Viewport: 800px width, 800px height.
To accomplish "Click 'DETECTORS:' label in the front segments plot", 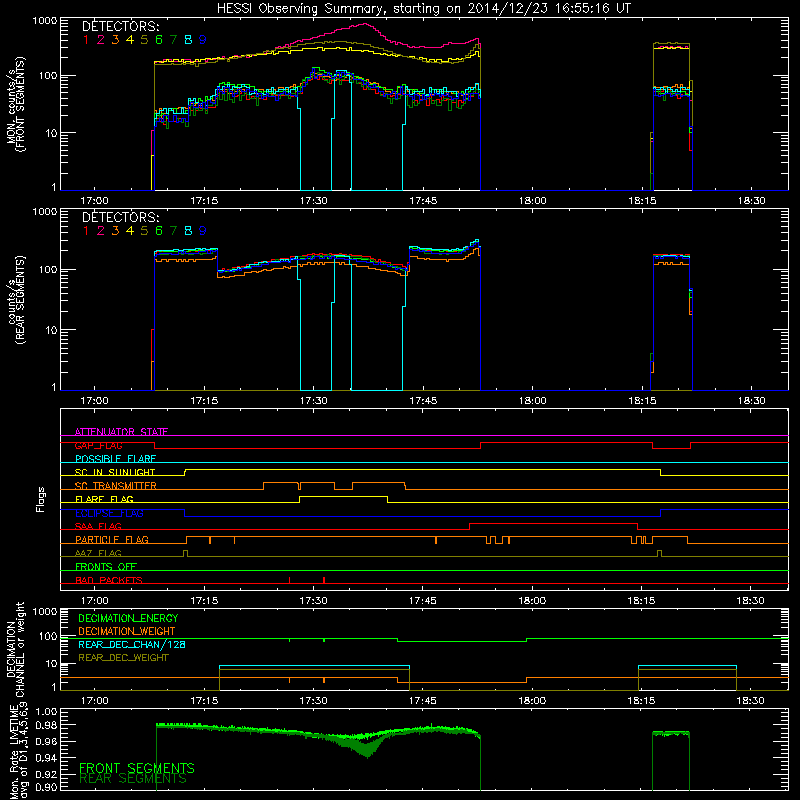I will (121, 26).
